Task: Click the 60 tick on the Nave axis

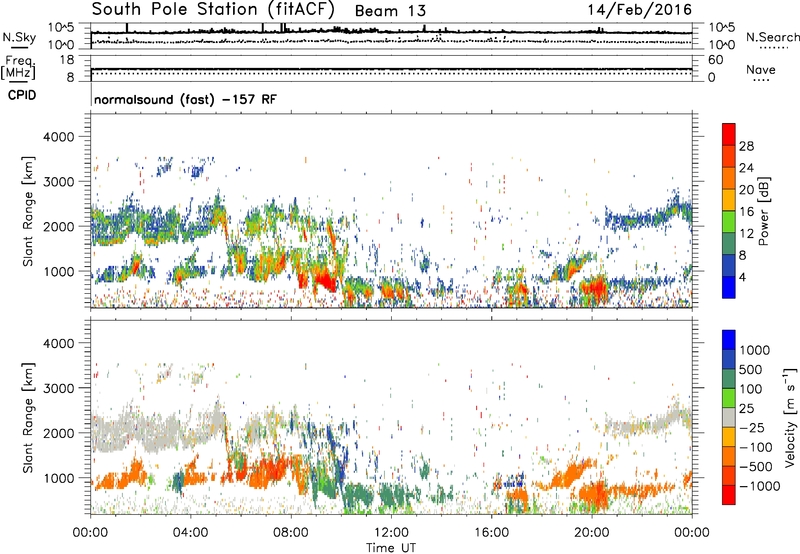Action: (715, 60)
